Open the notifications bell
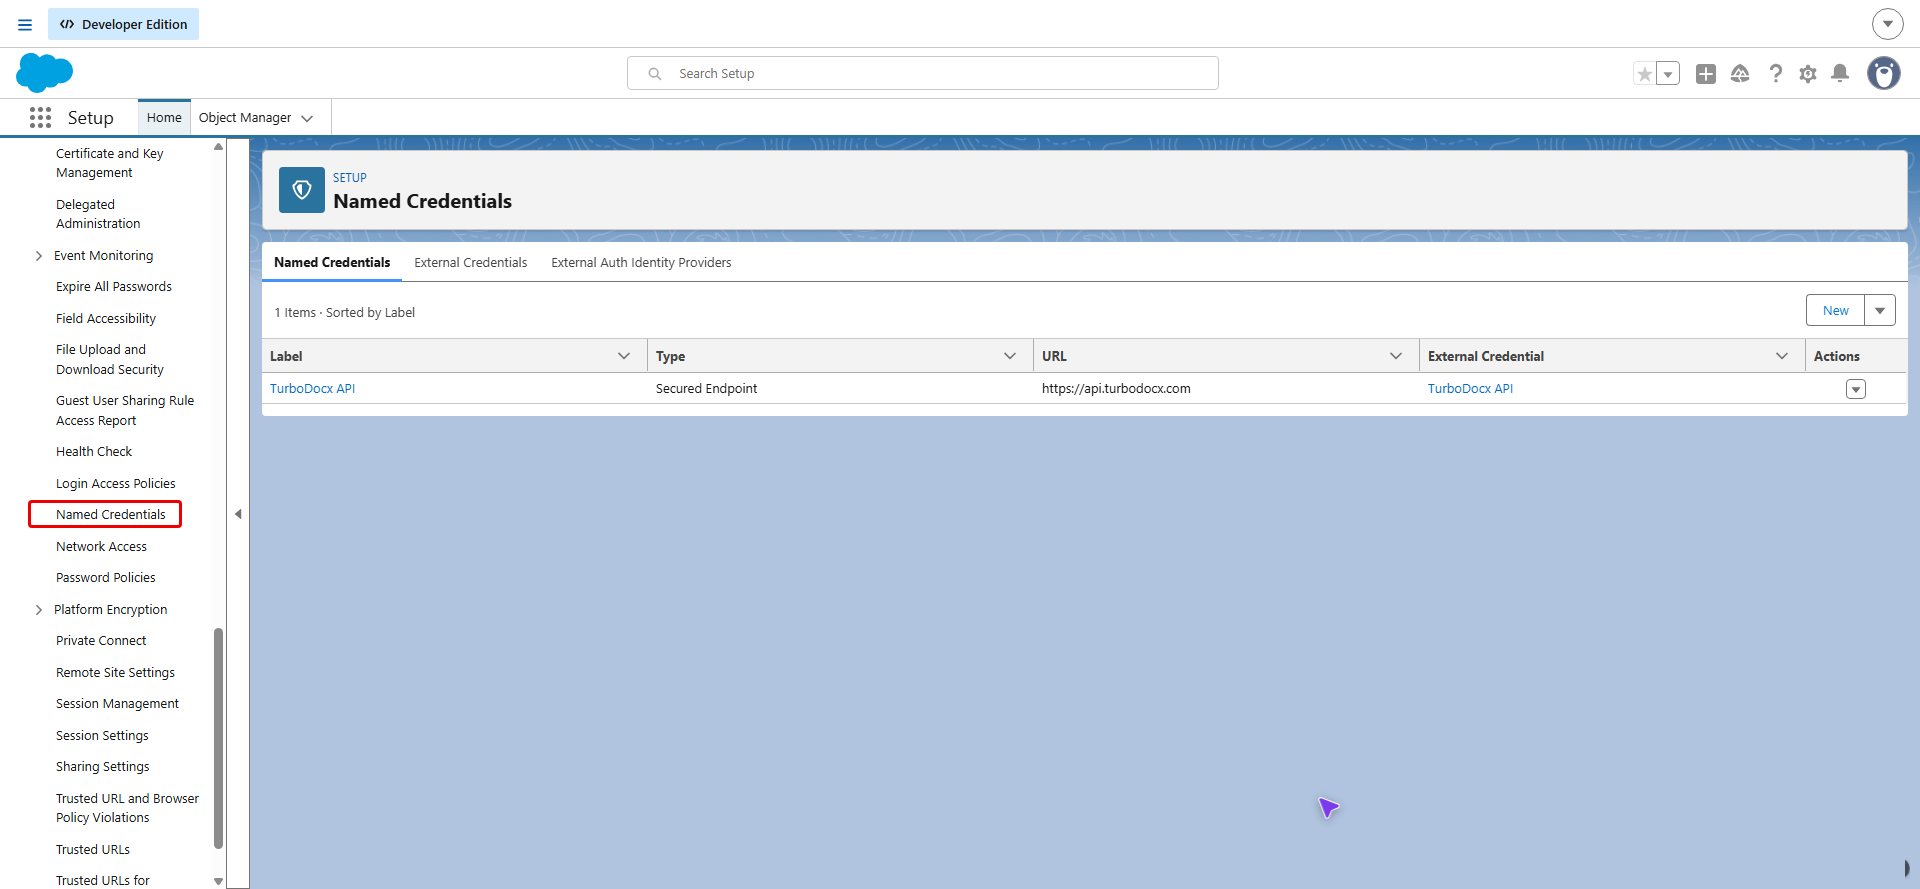The image size is (1920, 889). (x=1840, y=74)
